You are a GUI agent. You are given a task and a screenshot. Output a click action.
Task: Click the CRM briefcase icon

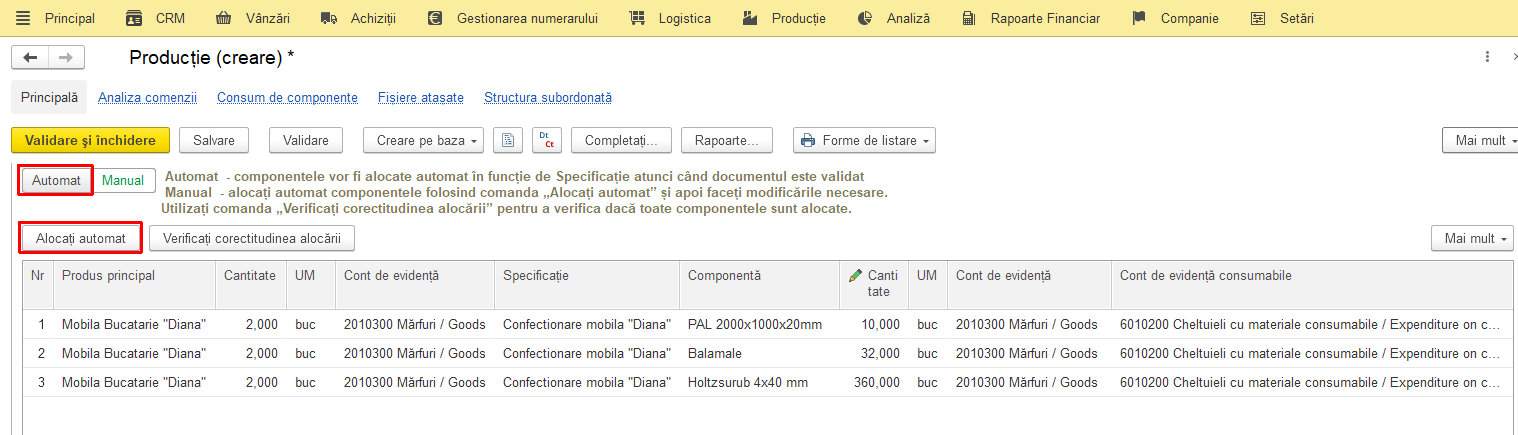coord(134,18)
